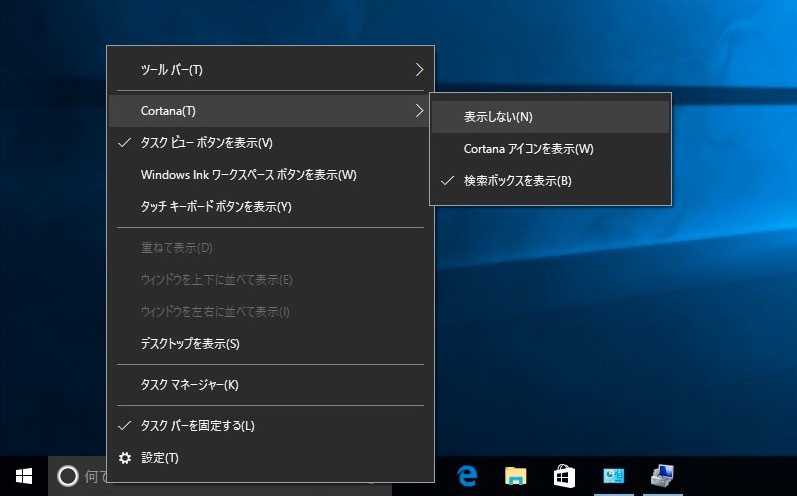Launch the Microsoft Store taskbar icon
The width and height of the screenshot is (797, 496).
click(x=564, y=476)
